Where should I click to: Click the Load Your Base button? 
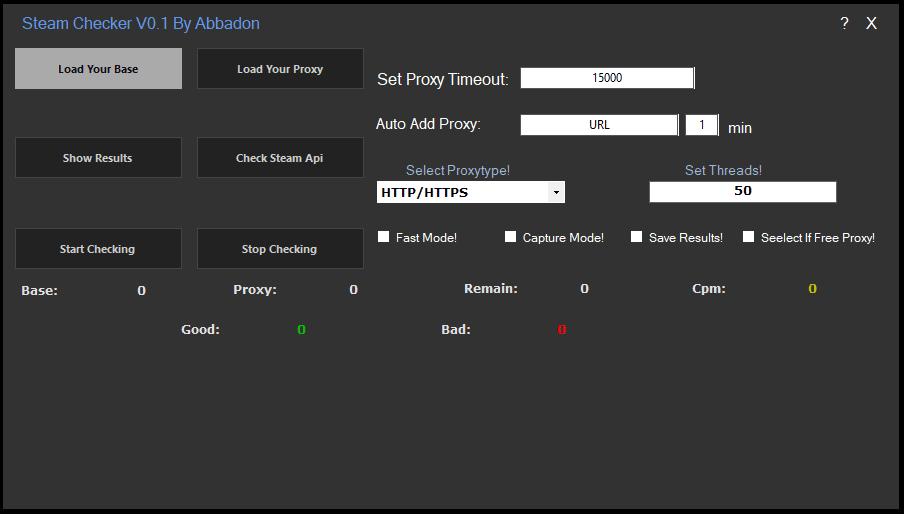98,69
